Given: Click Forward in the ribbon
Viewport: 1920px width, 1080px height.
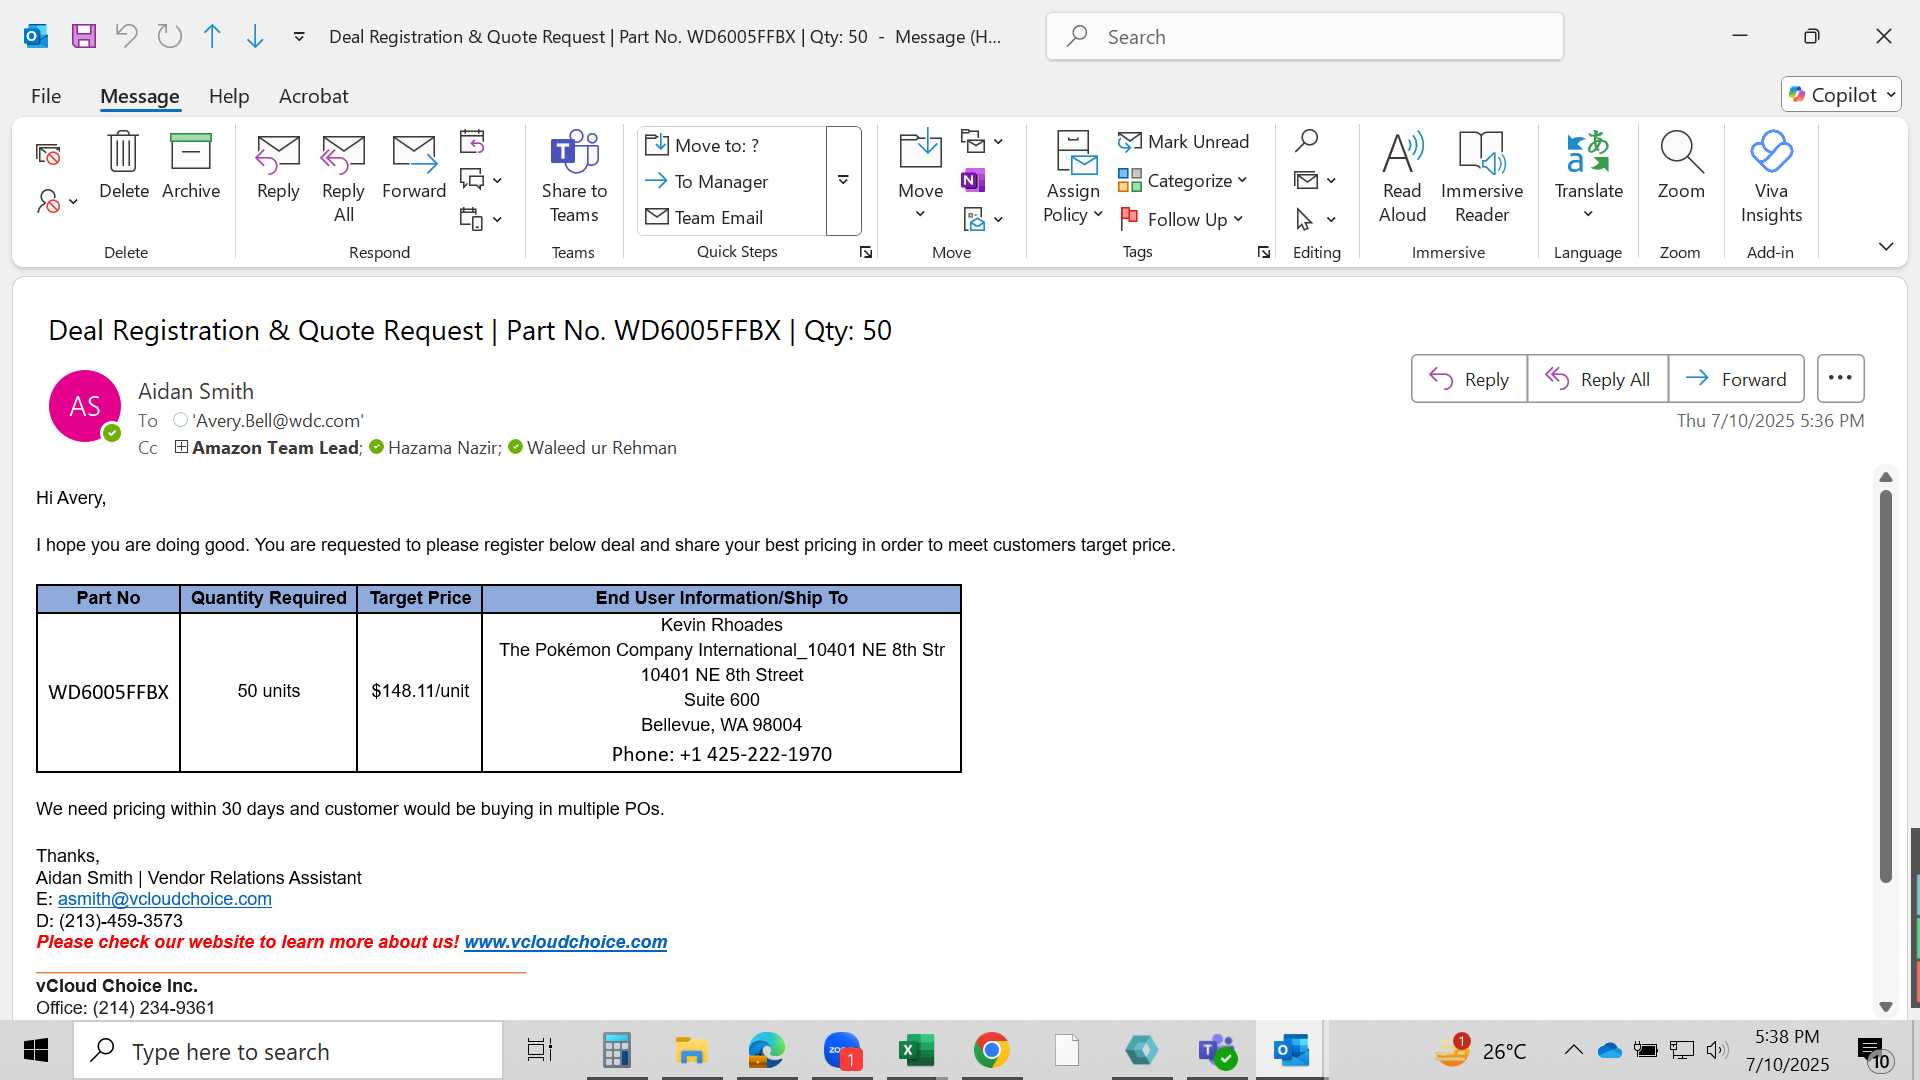Looking at the screenshot, I should 414,166.
